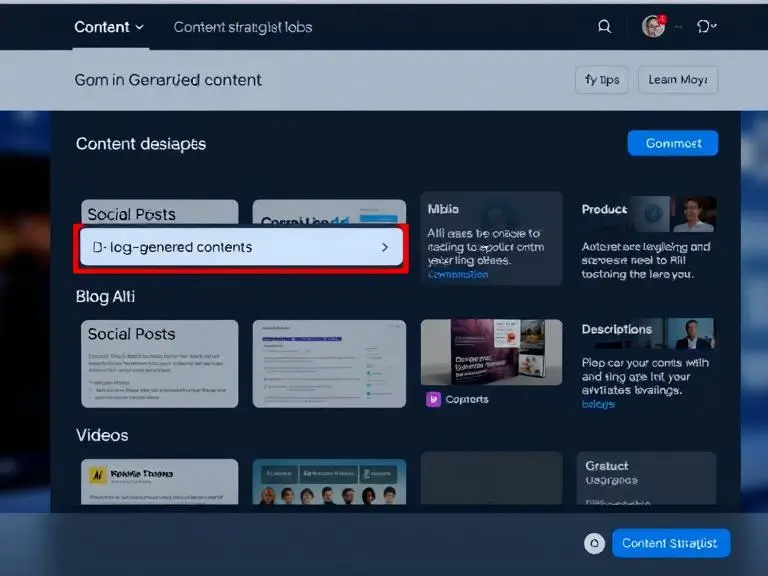Click the blue Gonmoet button
The image size is (768, 576).
(x=673, y=143)
